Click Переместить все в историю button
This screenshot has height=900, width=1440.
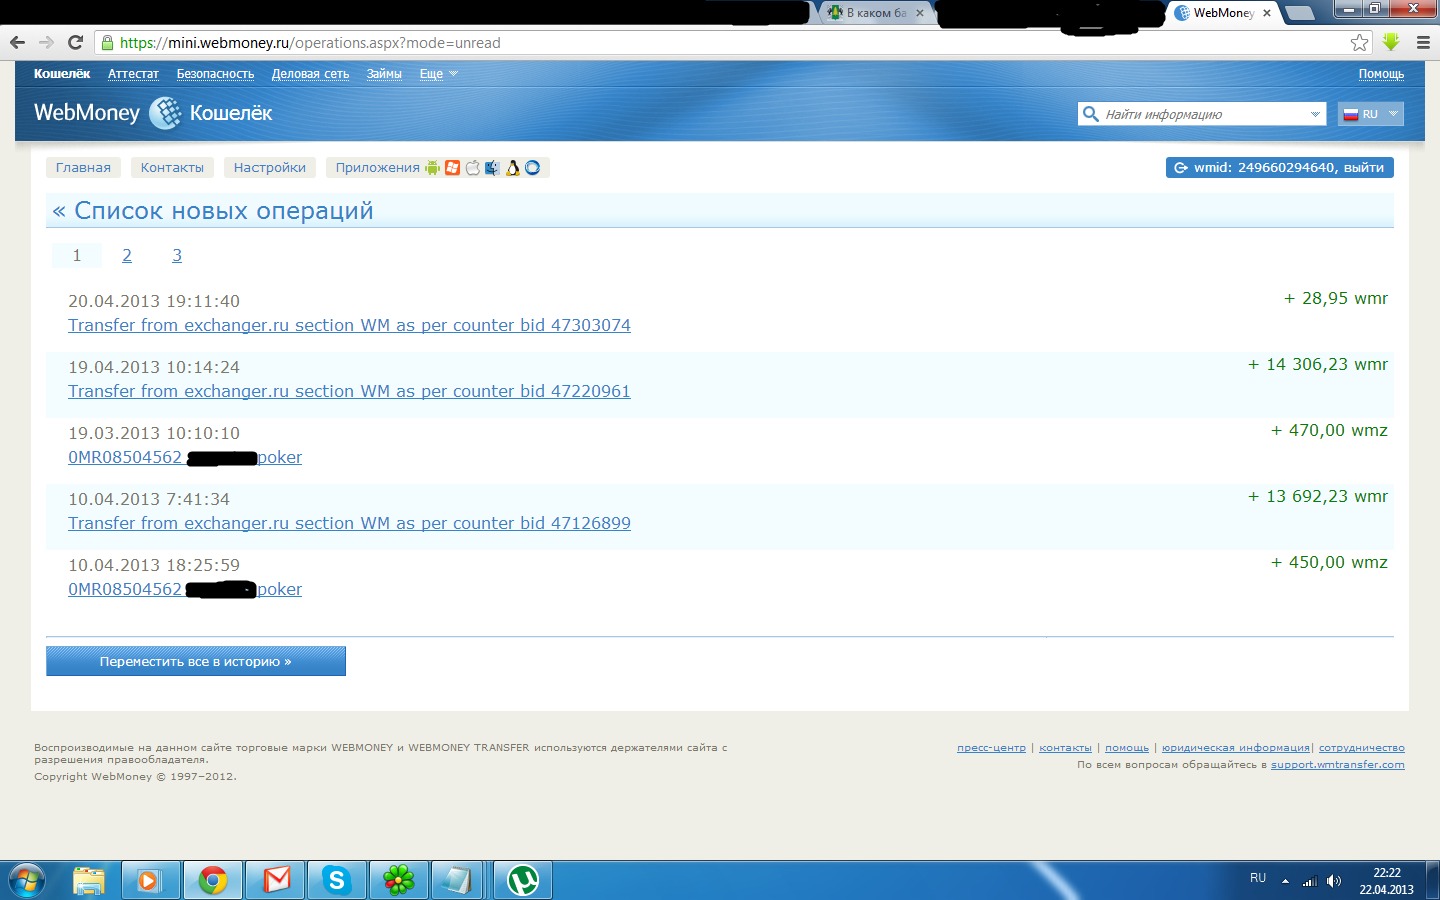tap(196, 661)
